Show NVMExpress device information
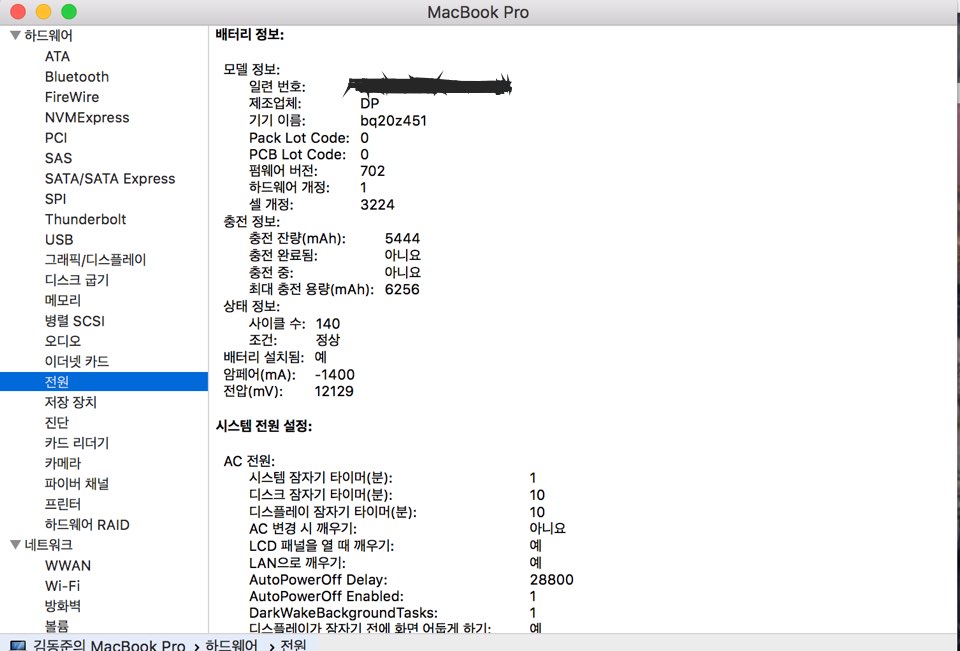Screen dimensions: 960x651 click(87, 117)
